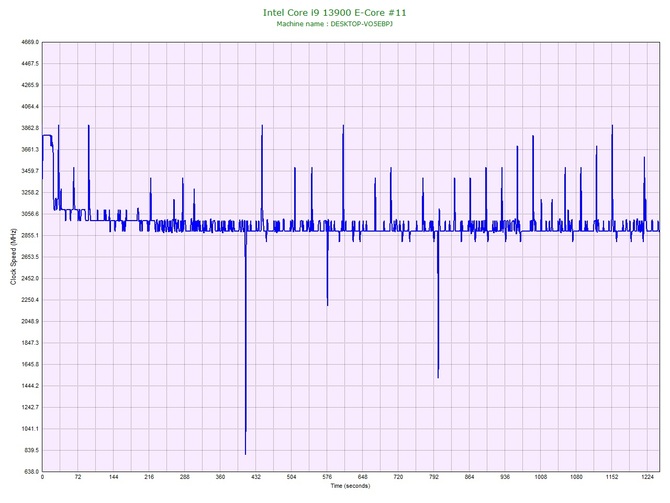Image resolution: width=670 pixels, height=503 pixels.
Task: Click the 4265.9 y-axis value
Action: 30,85
